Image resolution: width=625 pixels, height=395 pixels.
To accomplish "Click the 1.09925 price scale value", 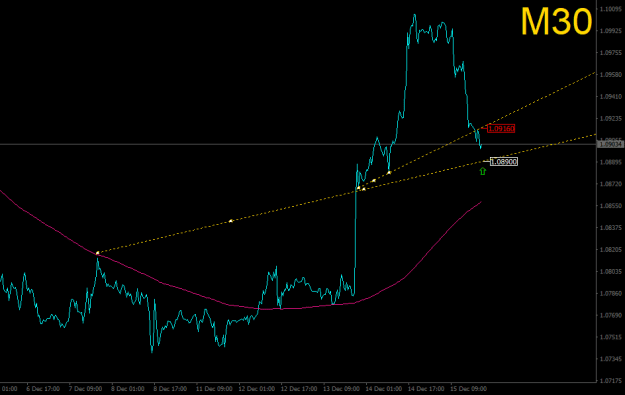I will [x=611, y=31].
